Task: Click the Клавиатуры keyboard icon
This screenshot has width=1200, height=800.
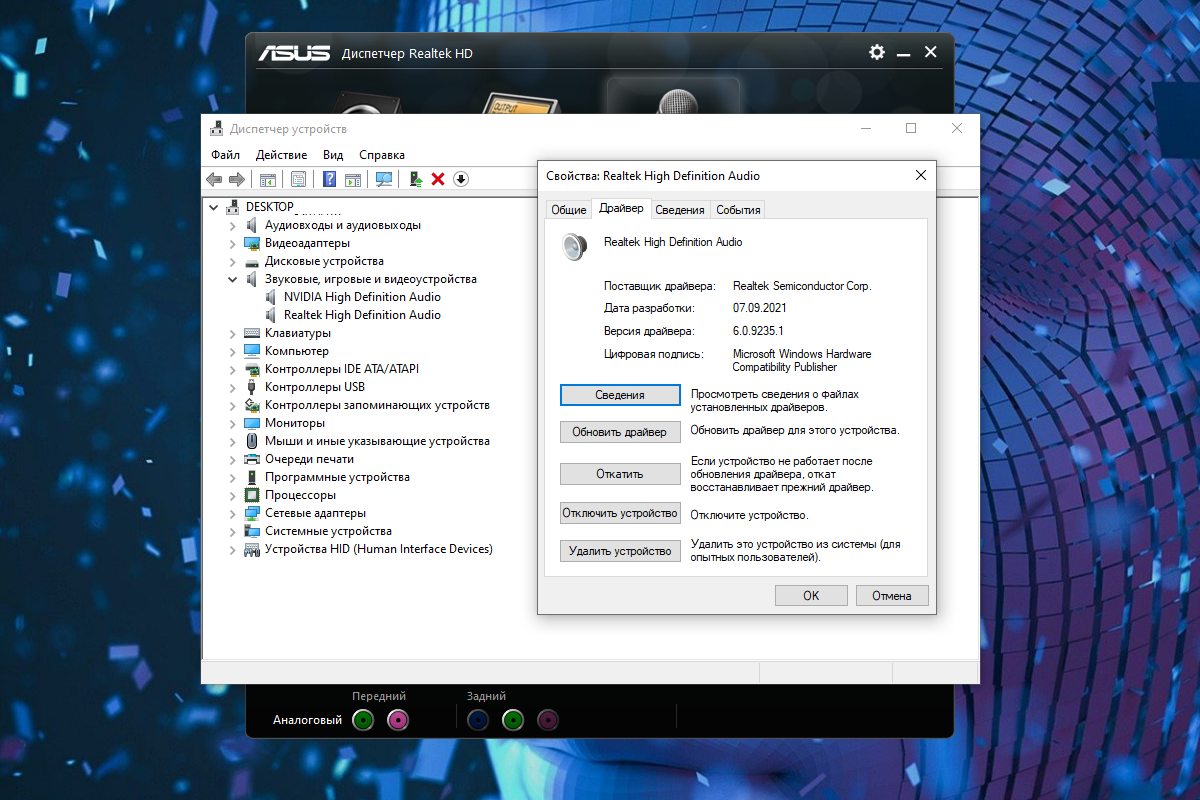Action: [x=253, y=333]
